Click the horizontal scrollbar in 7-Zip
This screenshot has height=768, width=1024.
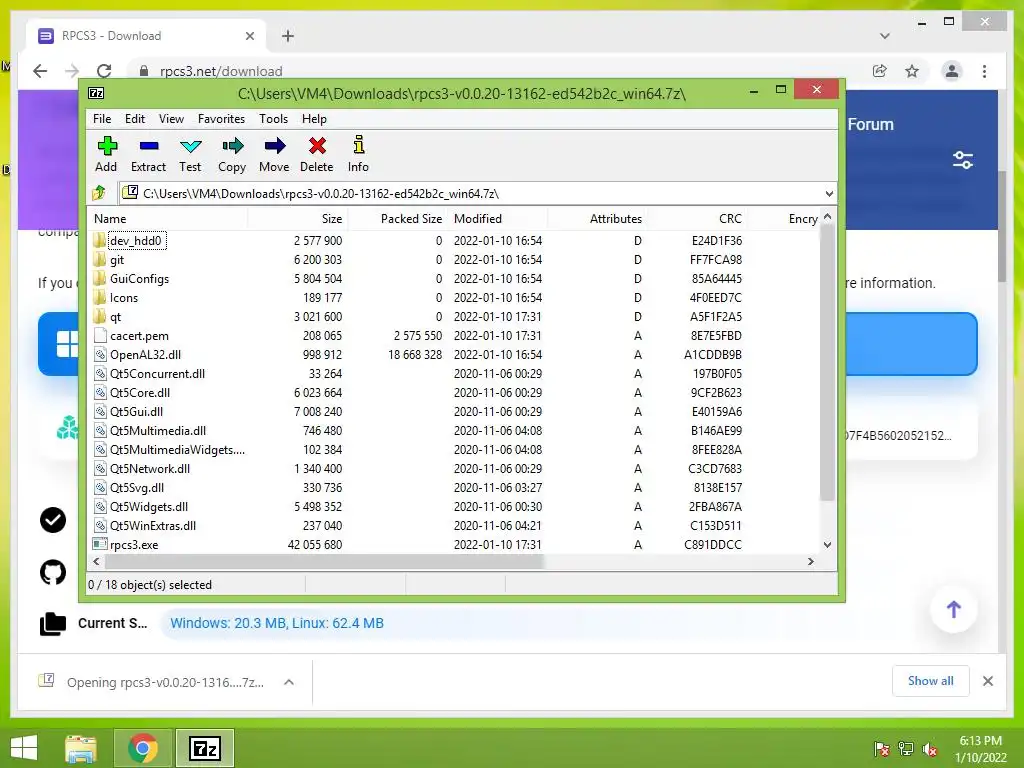(324, 561)
